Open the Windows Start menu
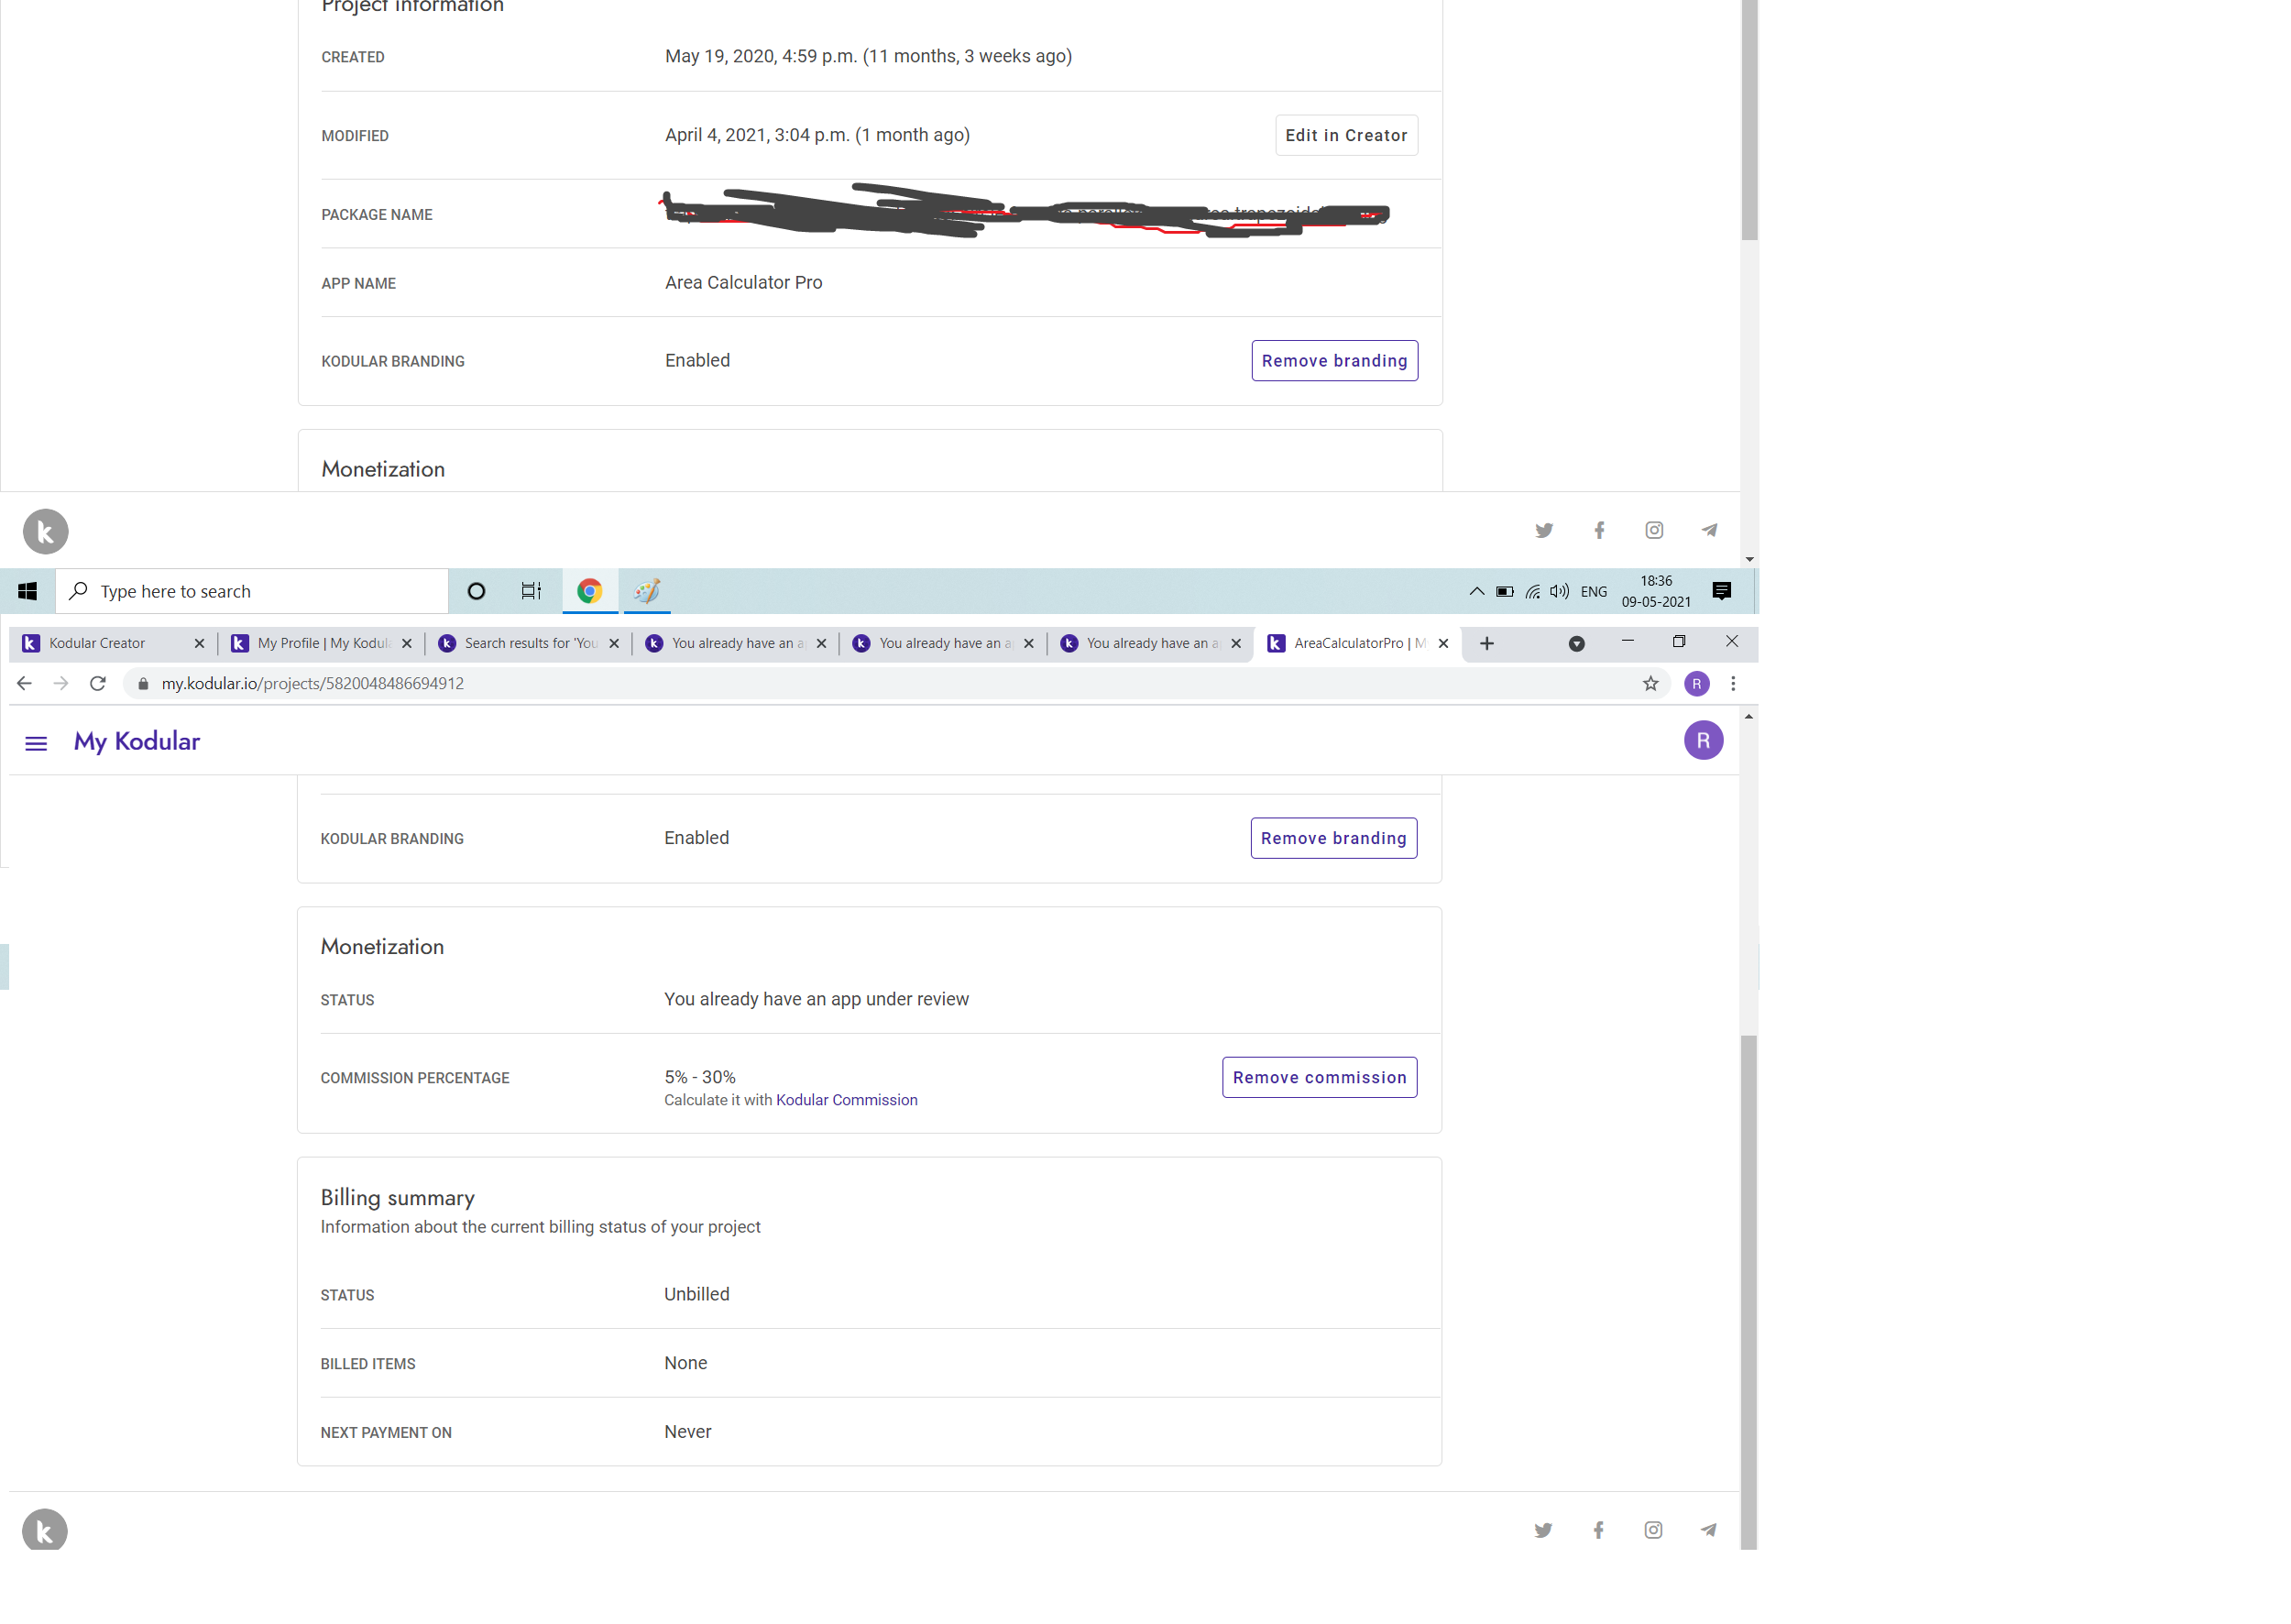This screenshot has height=1624, width=2291. click(27, 592)
